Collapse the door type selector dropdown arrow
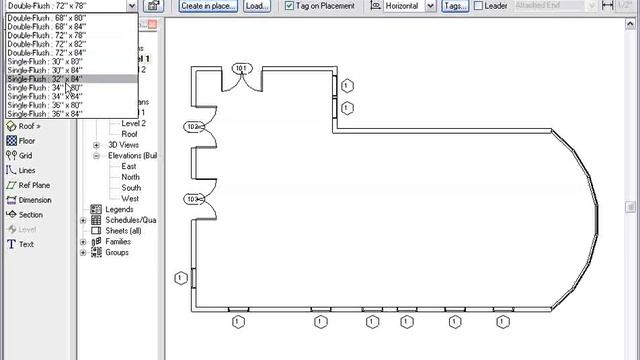Image resolution: width=640 pixels, height=360 pixels. [x=132, y=6]
